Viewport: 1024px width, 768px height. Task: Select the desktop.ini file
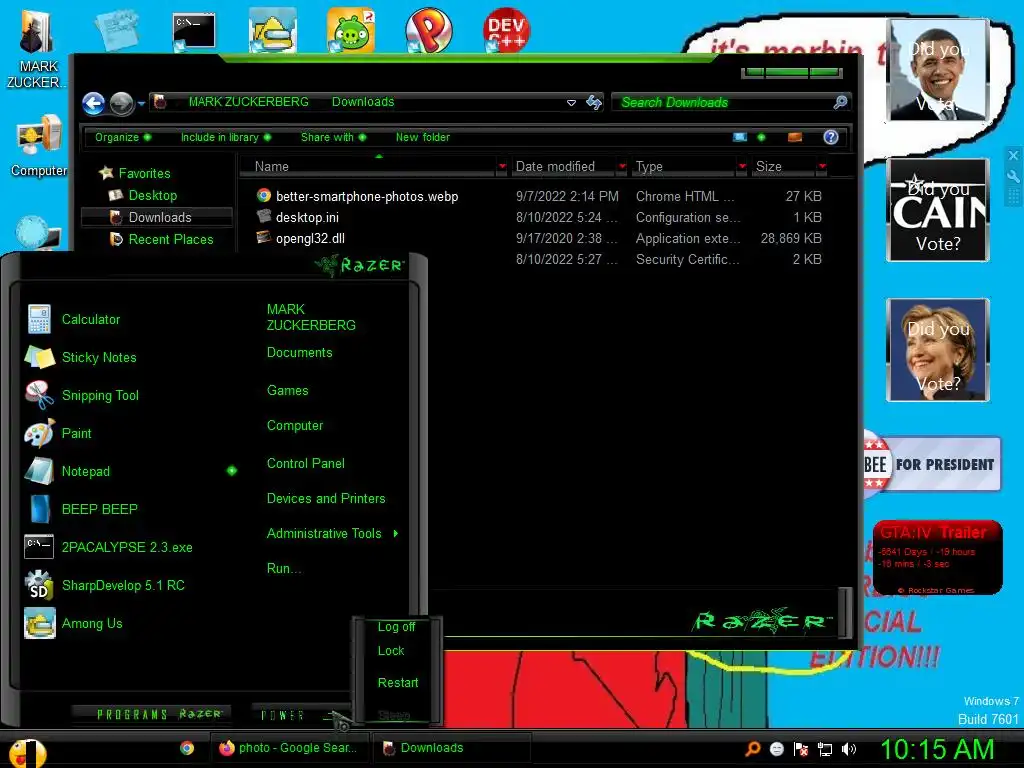[x=307, y=217]
